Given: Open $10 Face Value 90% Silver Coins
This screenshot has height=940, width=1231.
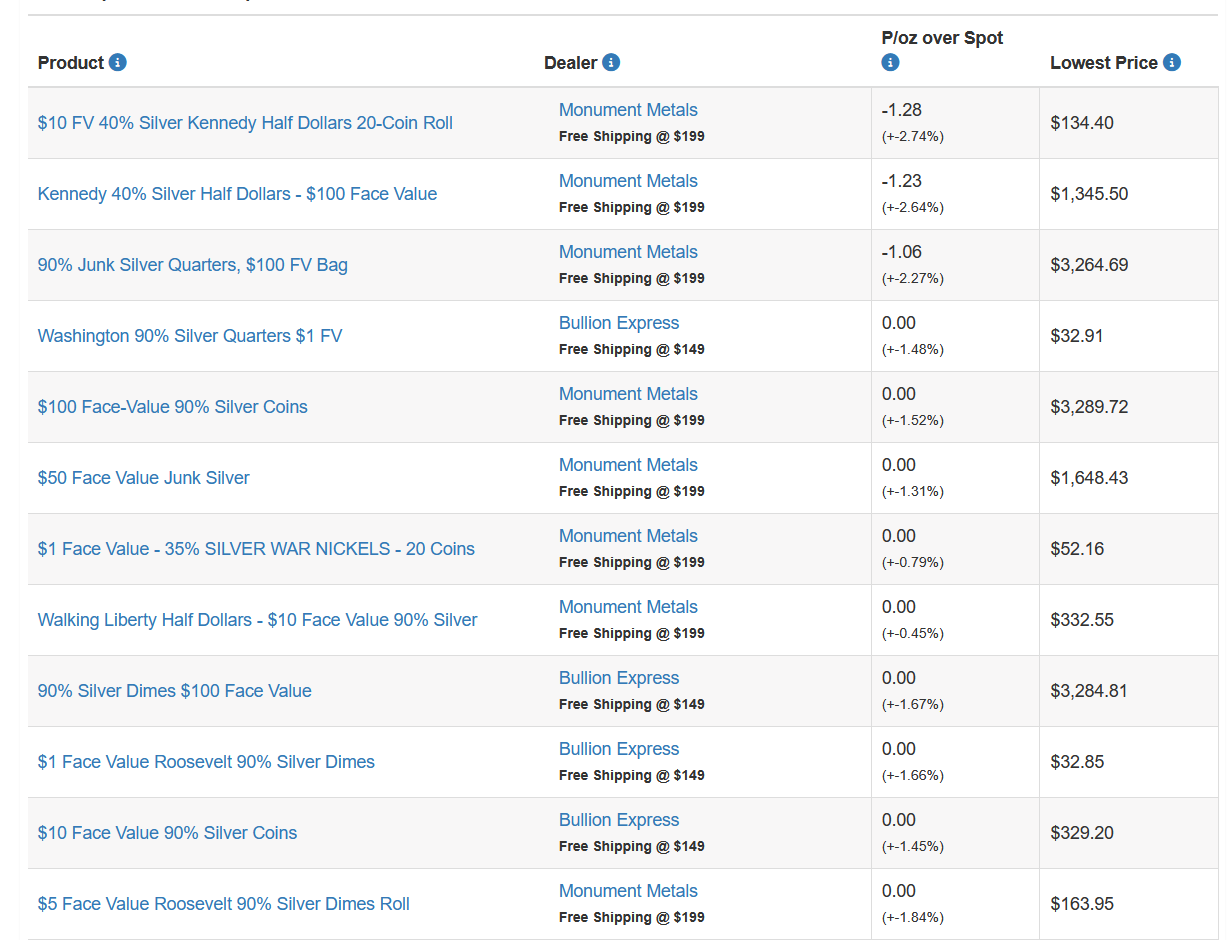Looking at the screenshot, I should click(x=168, y=833).
